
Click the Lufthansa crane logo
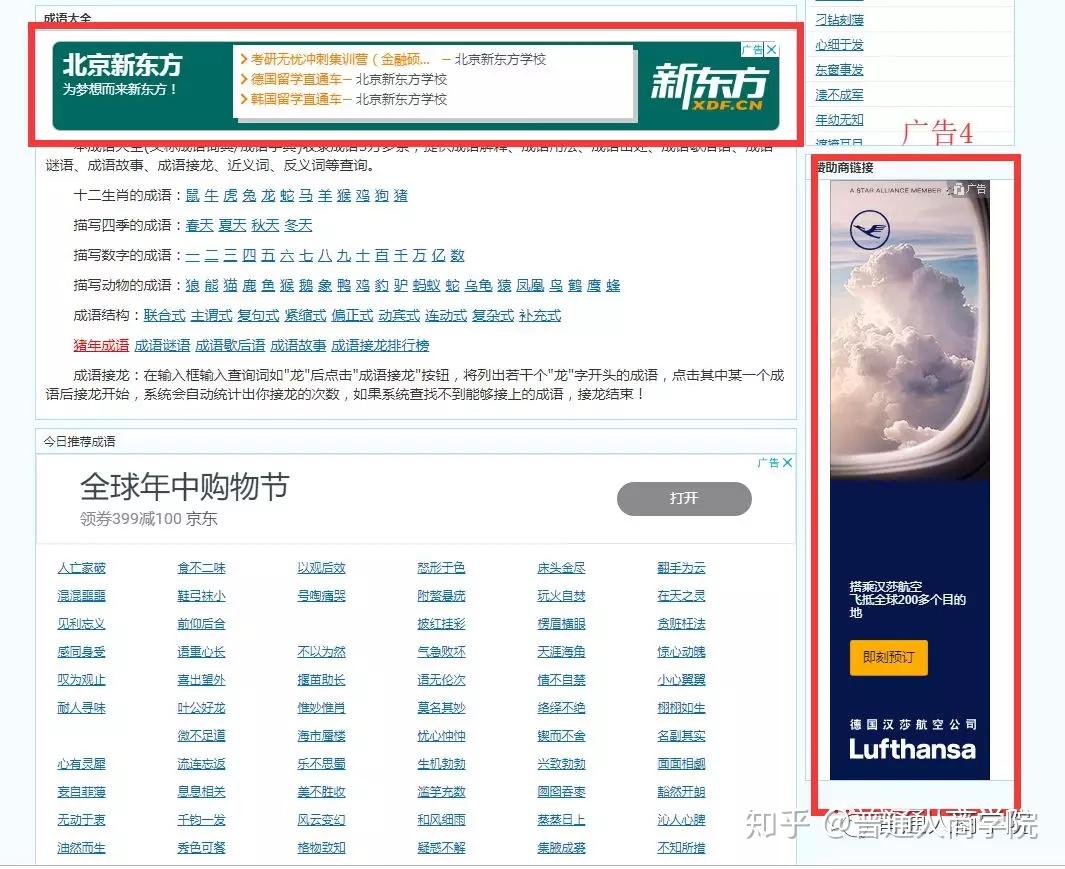[x=869, y=229]
